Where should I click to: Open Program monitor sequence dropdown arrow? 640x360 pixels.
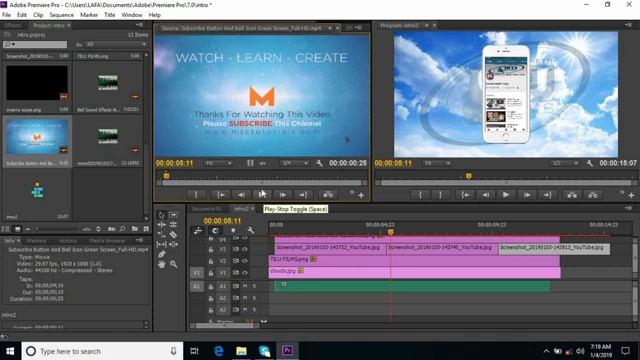pyautogui.click(x=427, y=25)
